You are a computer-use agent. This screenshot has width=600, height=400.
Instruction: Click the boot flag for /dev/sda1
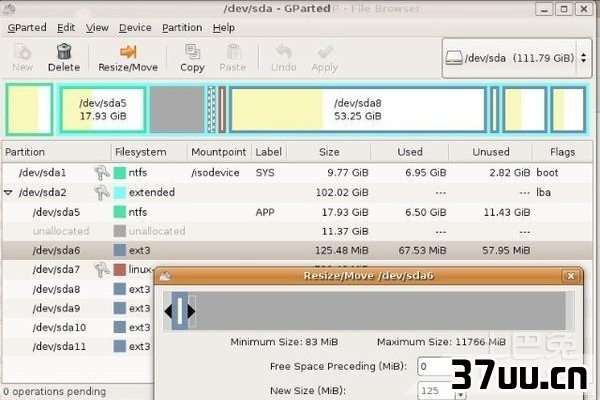pyautogui.click(x=547, y=173)
